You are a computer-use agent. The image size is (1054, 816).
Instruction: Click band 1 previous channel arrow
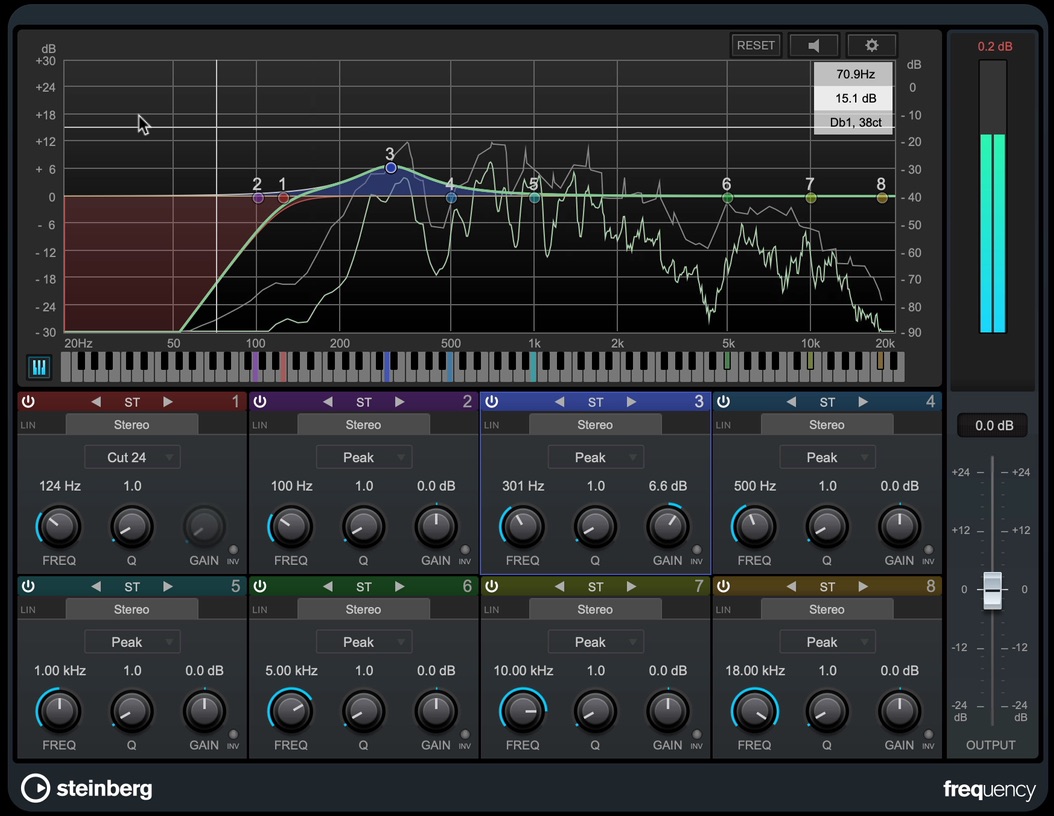[96, 402]
